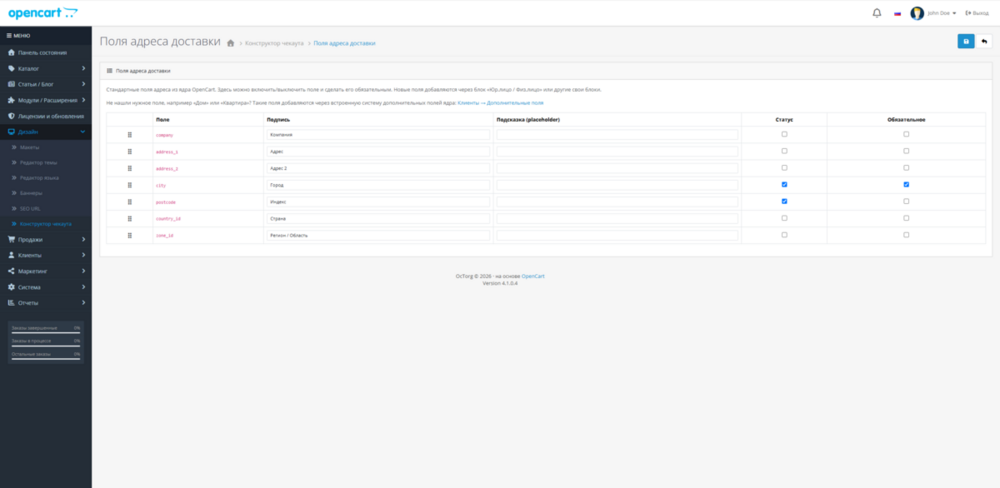Click the Подпись input for address_1
The width and height of the screenshot is (1000, 488).
click(x=378, y=151)
